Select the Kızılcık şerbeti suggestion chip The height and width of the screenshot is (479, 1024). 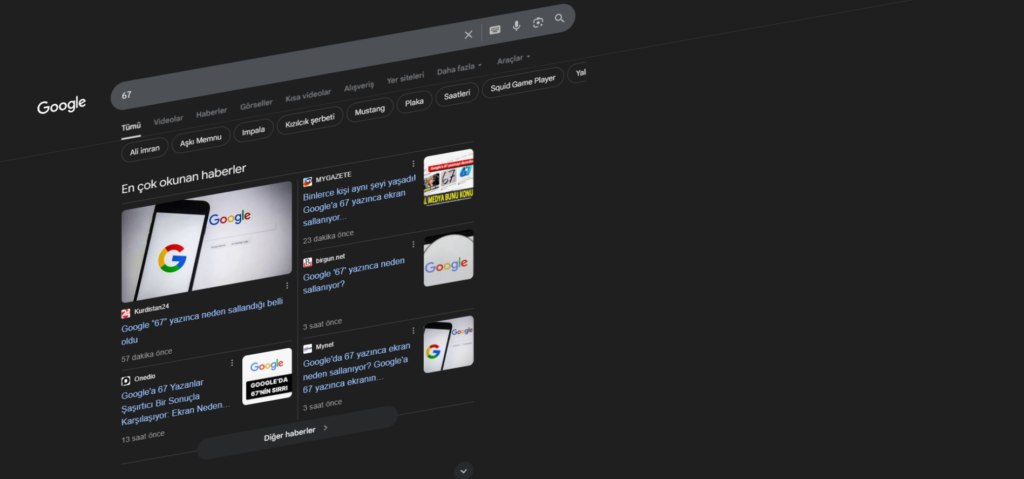309,119
